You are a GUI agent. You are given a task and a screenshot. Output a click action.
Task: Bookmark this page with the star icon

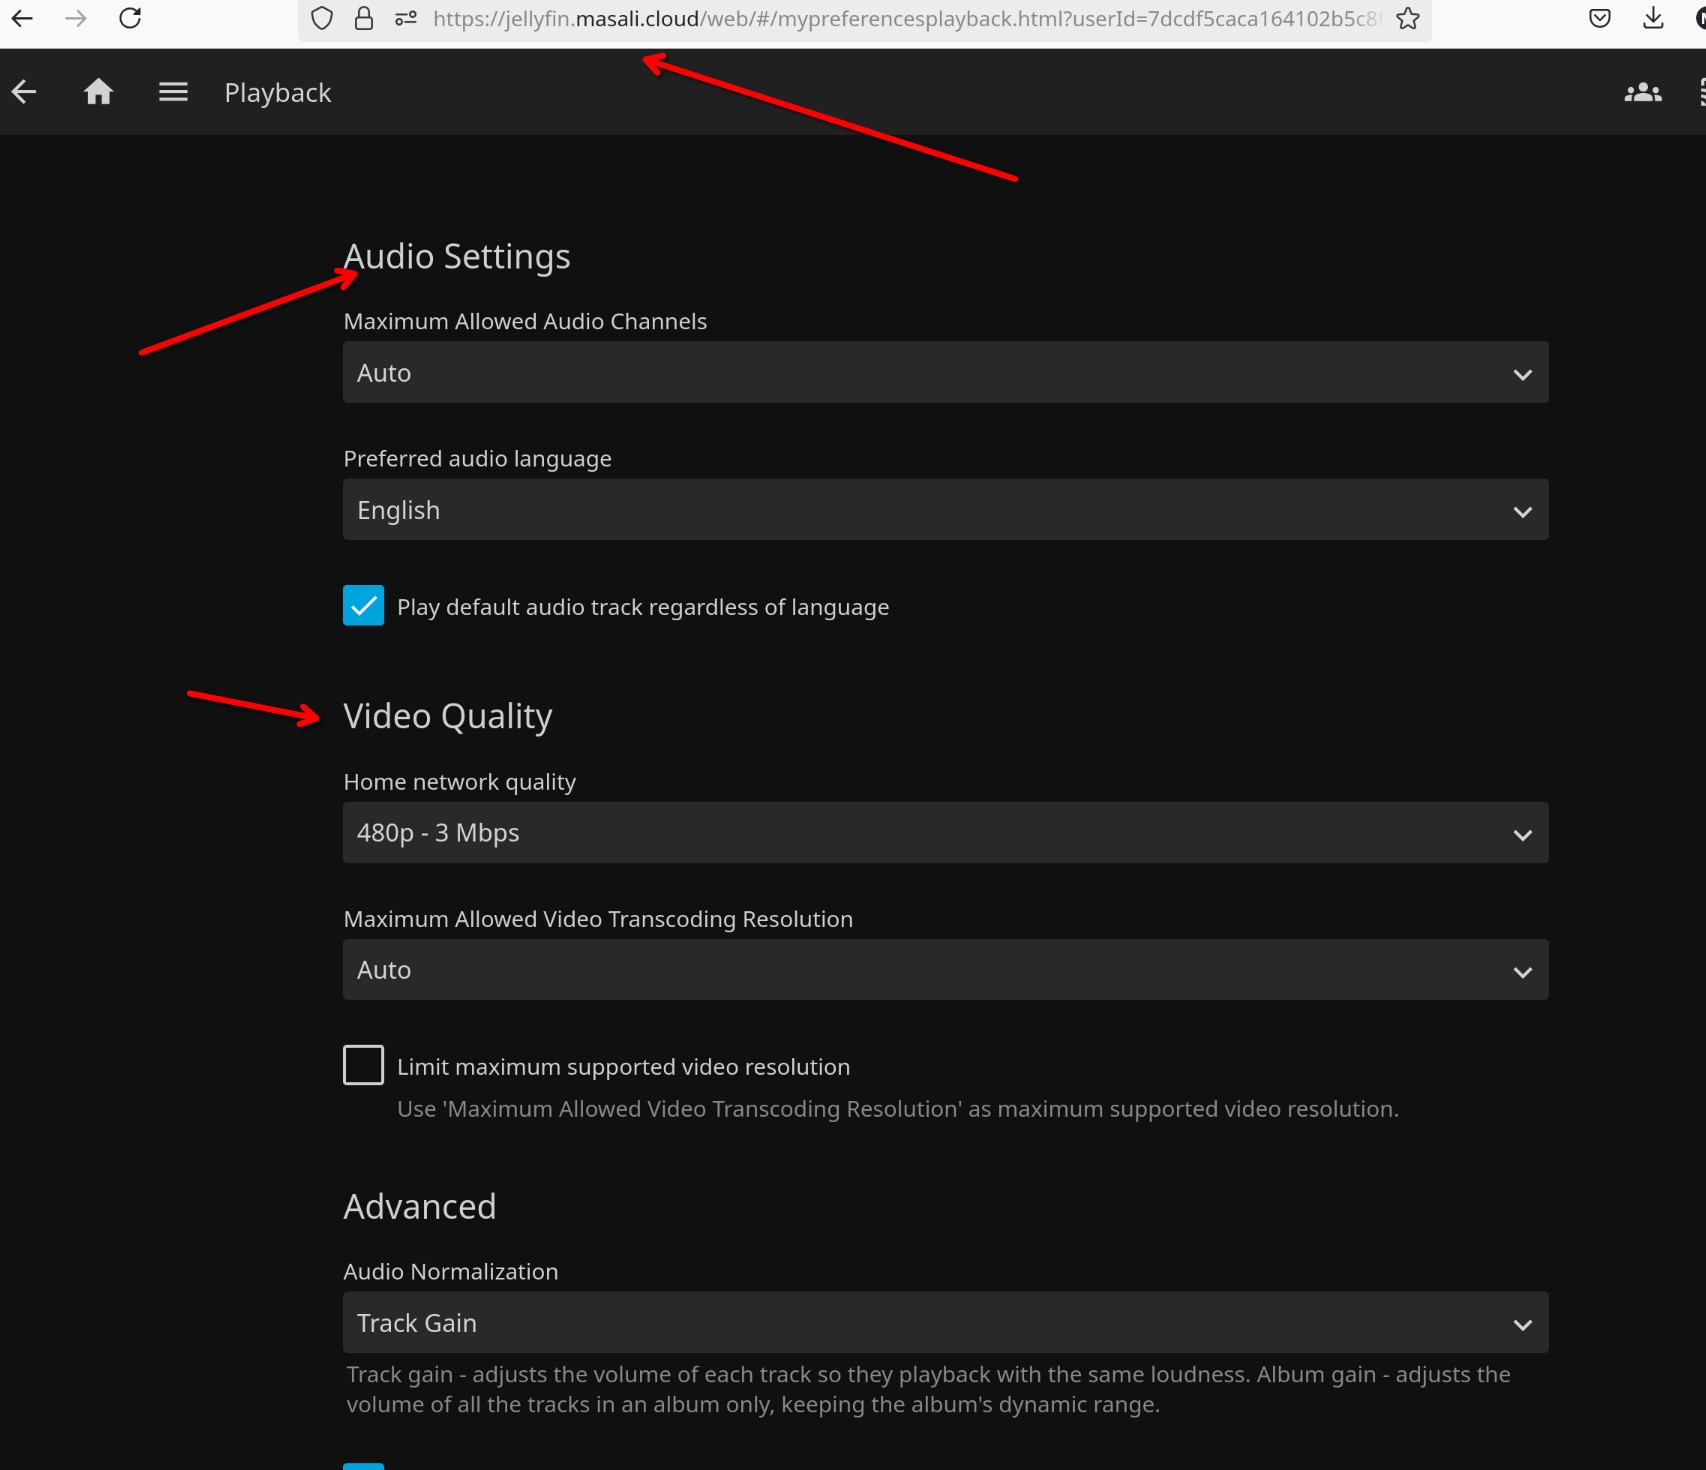[1407, 18]
